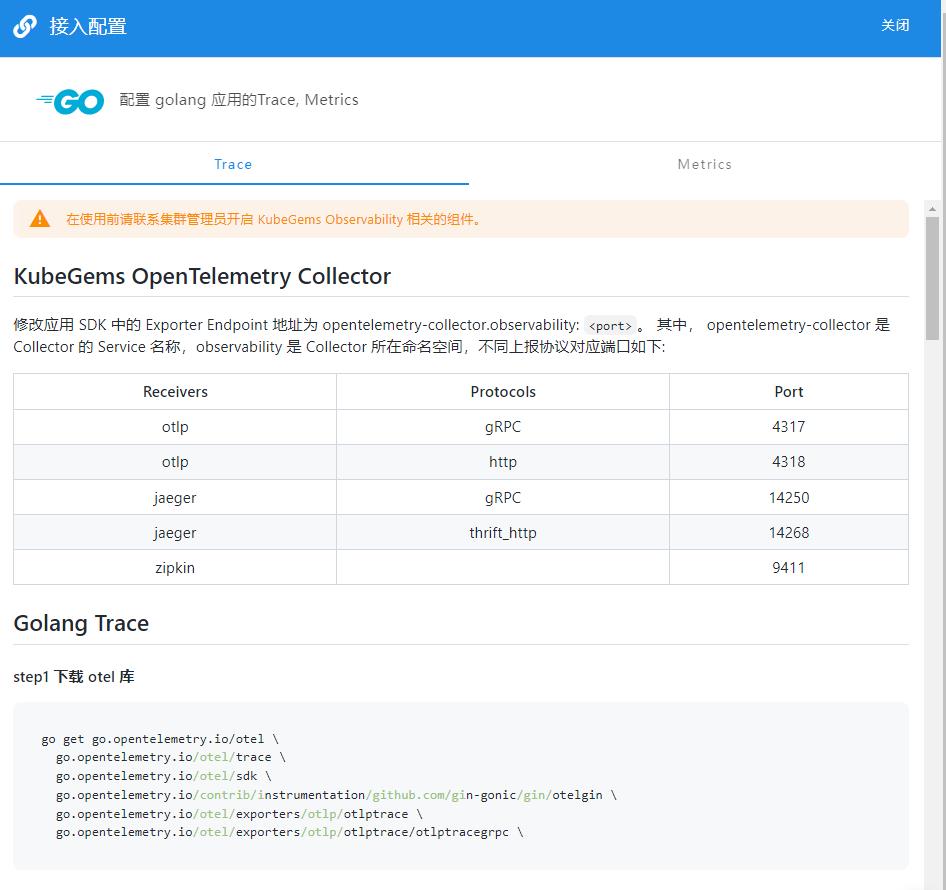Click the otelgin instrumentation code line

(337, 795)
